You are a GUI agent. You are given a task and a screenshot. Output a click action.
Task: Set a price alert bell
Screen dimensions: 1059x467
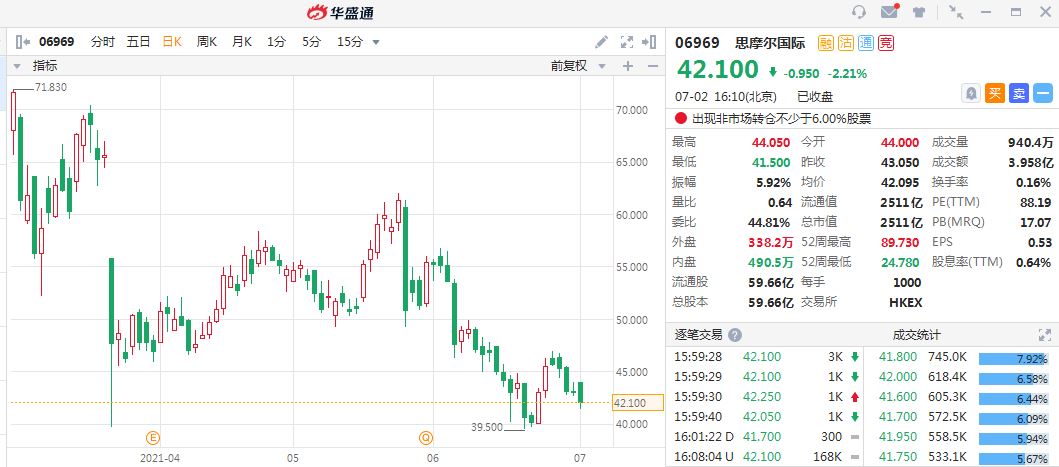pyautogui.click(x=971, y=94)
